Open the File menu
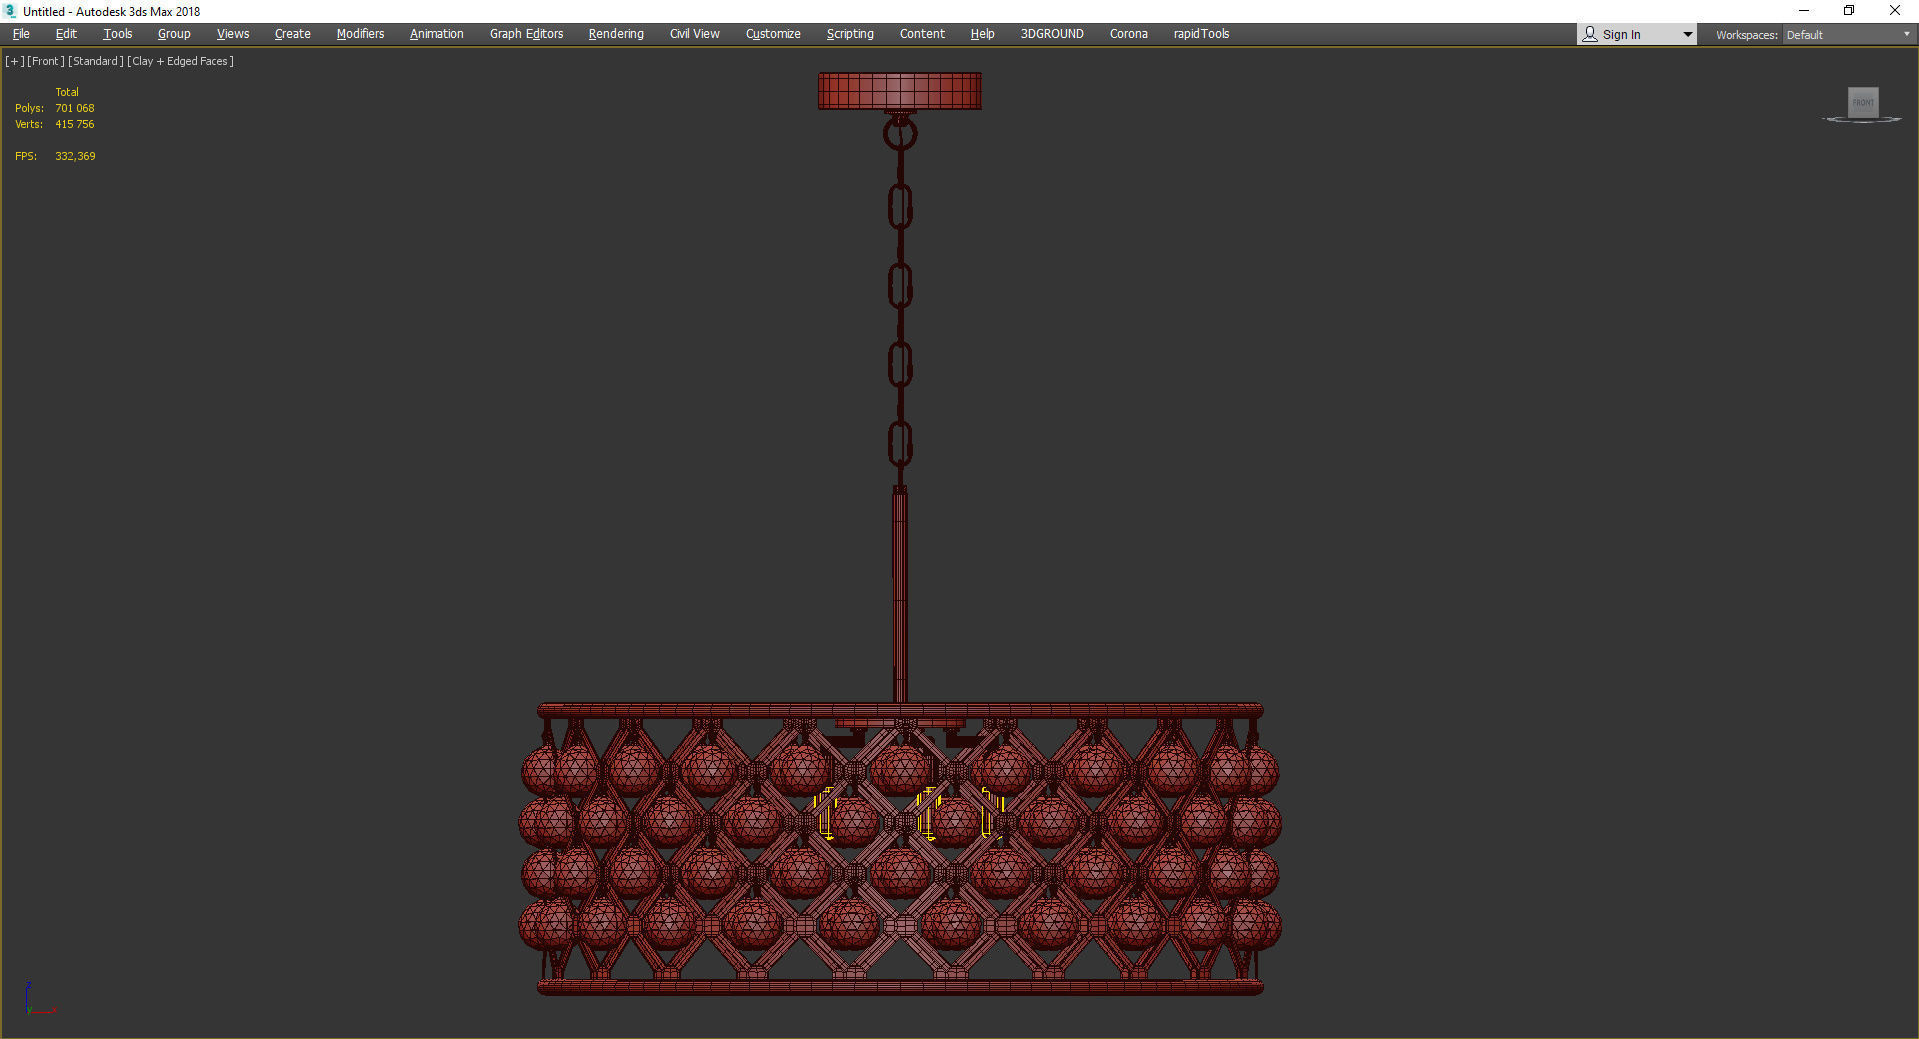This screenshot has height=1039, width=1919. 21,34
